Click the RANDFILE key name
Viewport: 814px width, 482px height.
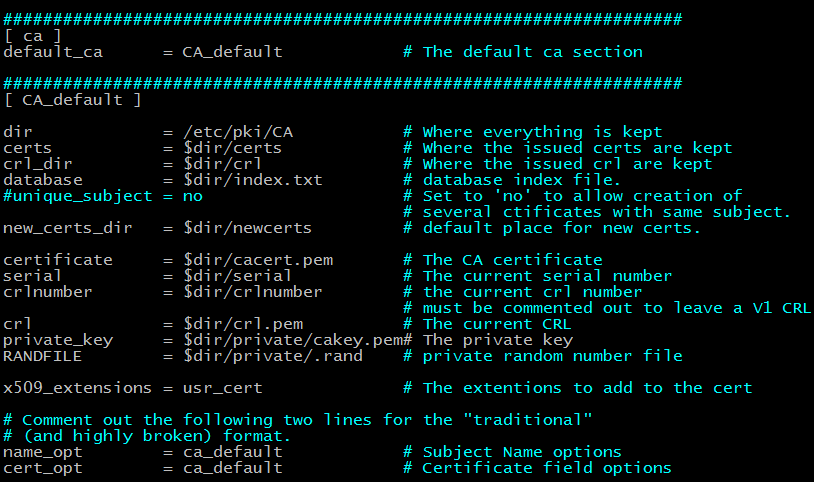click(43, 356)
